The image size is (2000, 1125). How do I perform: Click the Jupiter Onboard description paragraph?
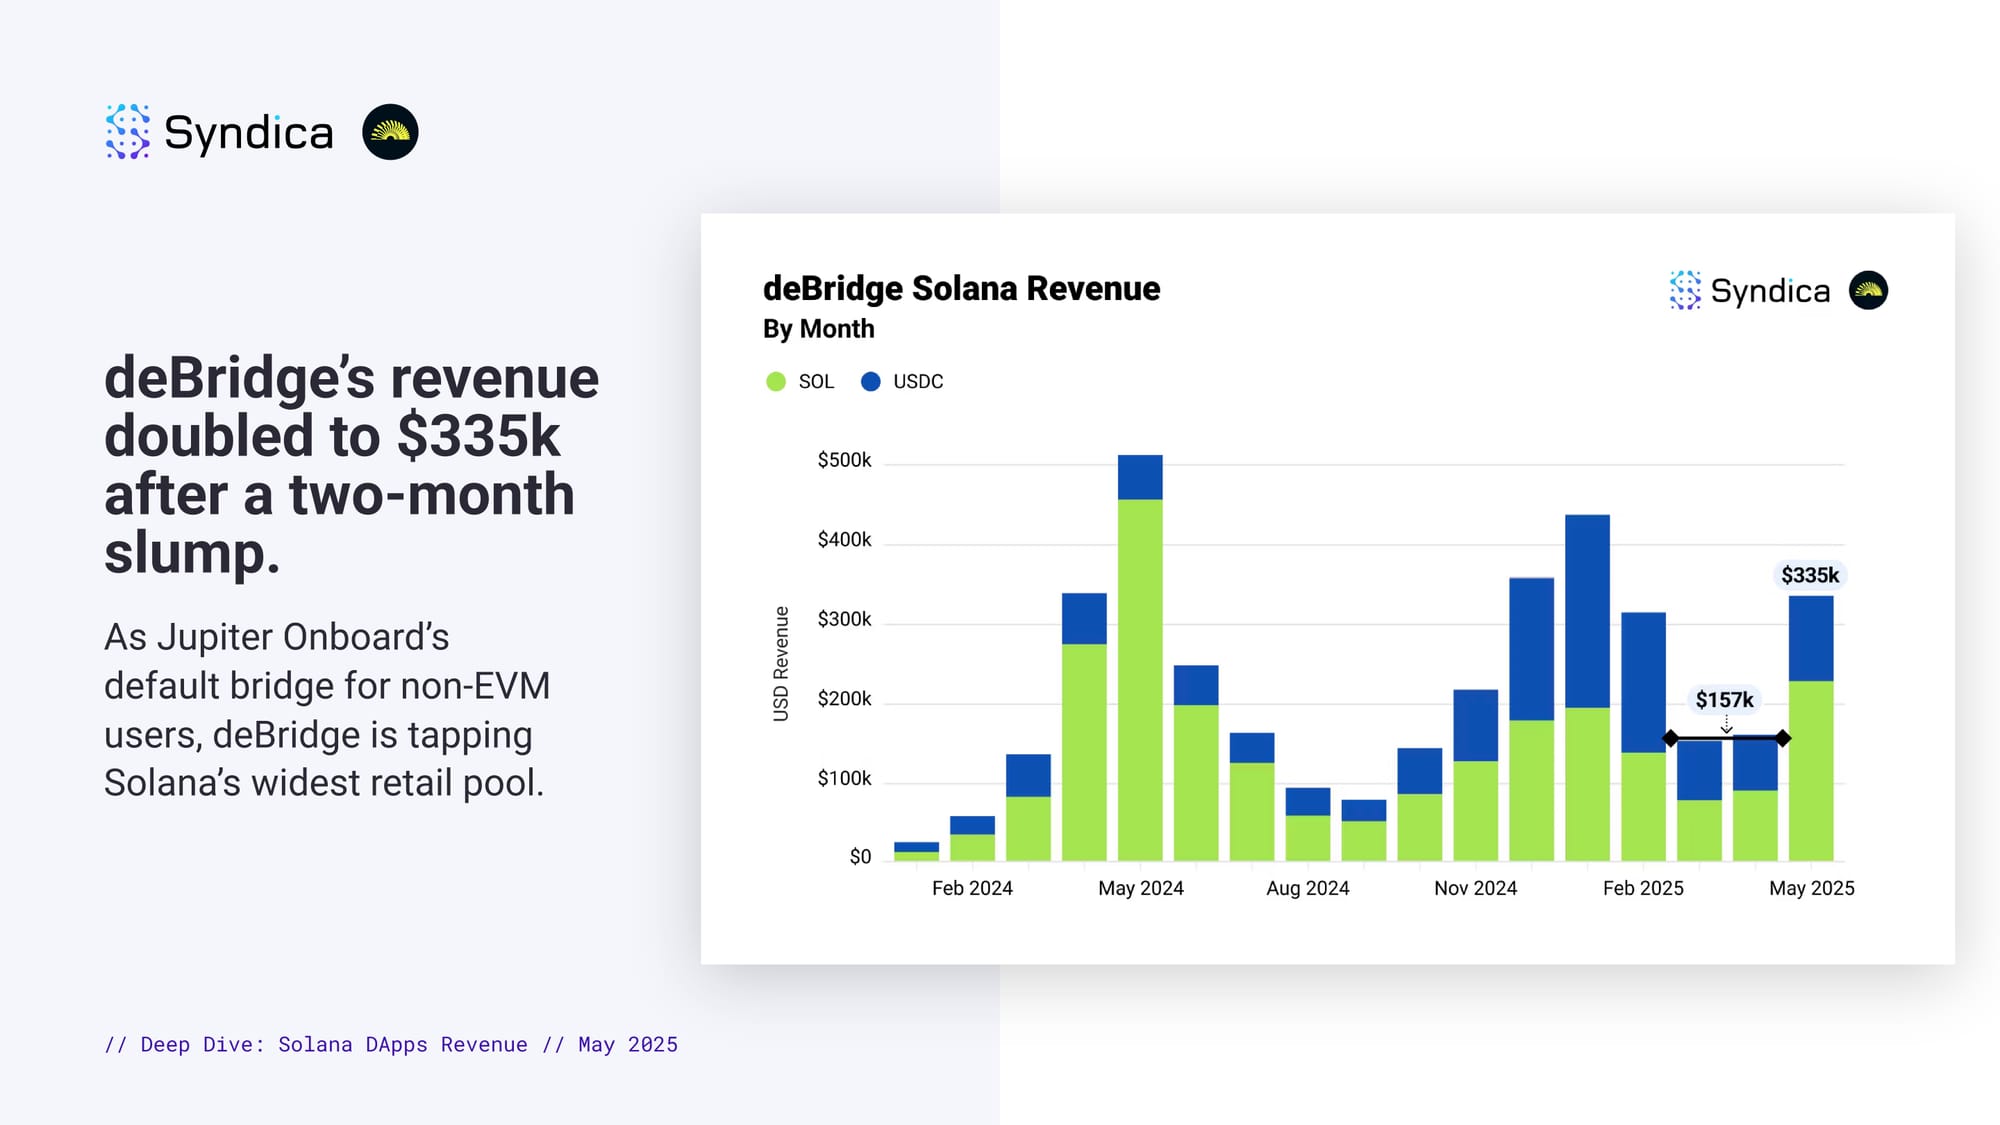[x=327, y=710]
